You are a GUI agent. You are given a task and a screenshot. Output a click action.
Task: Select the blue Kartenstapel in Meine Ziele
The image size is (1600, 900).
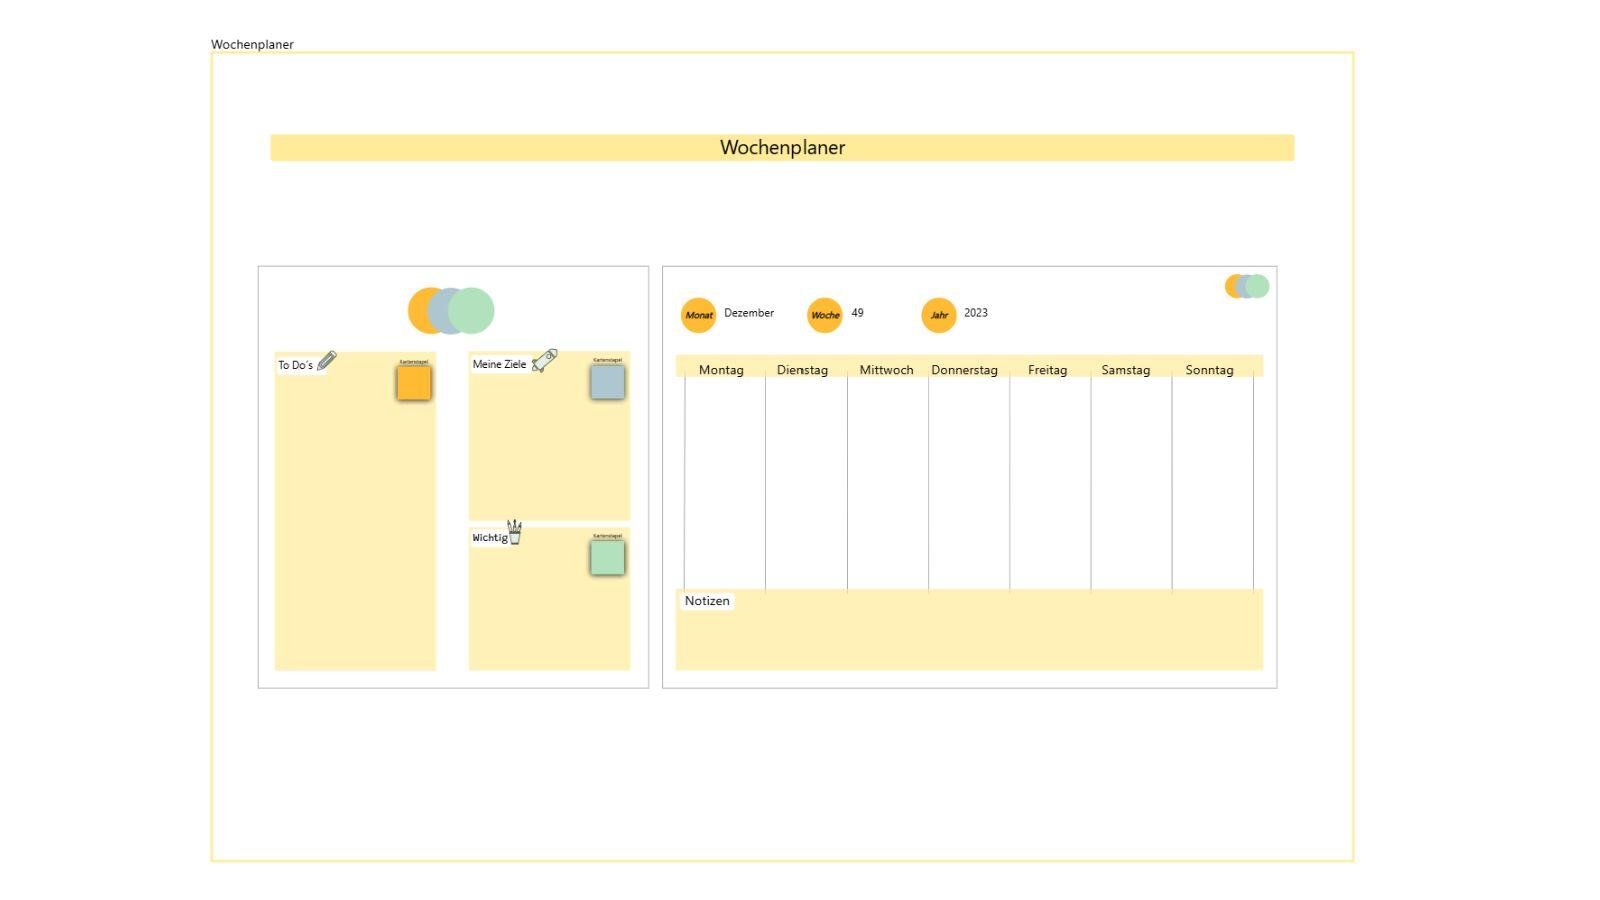[x=605, y=381]
